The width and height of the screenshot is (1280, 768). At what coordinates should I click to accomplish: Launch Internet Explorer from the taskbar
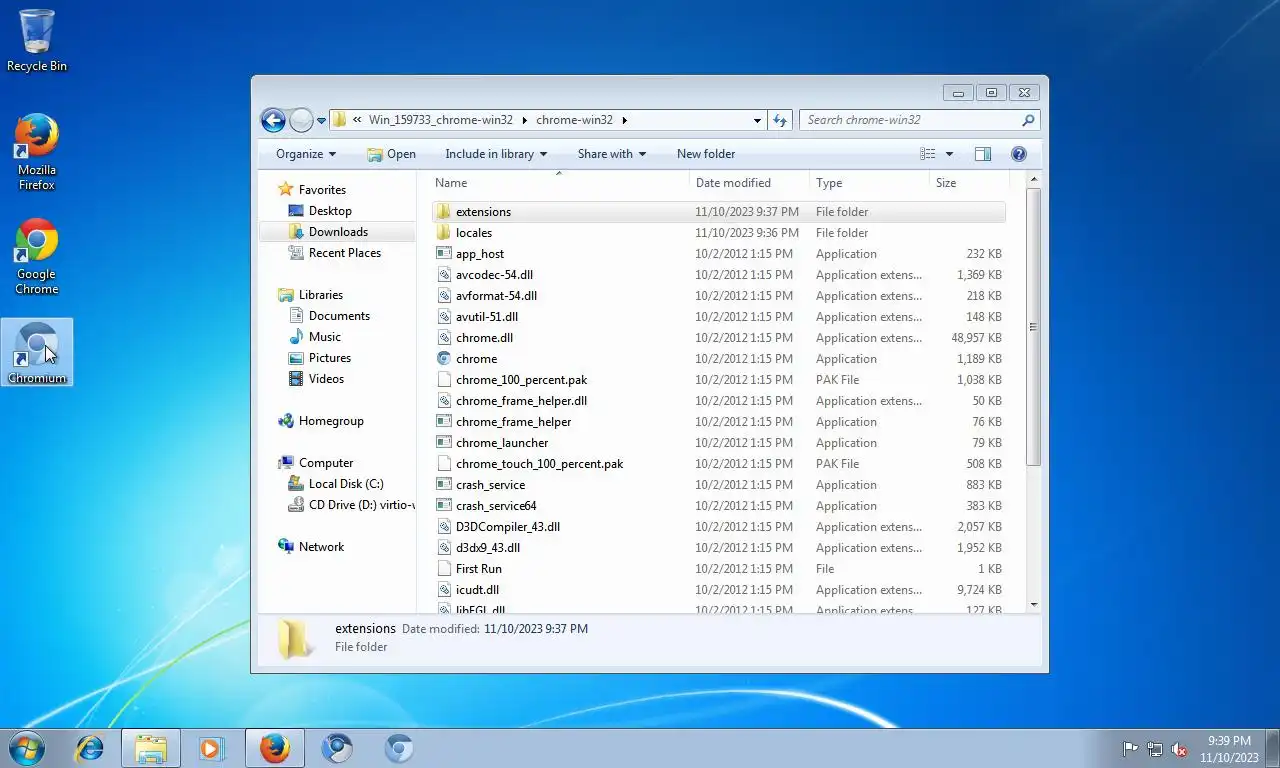pos(90,748)
